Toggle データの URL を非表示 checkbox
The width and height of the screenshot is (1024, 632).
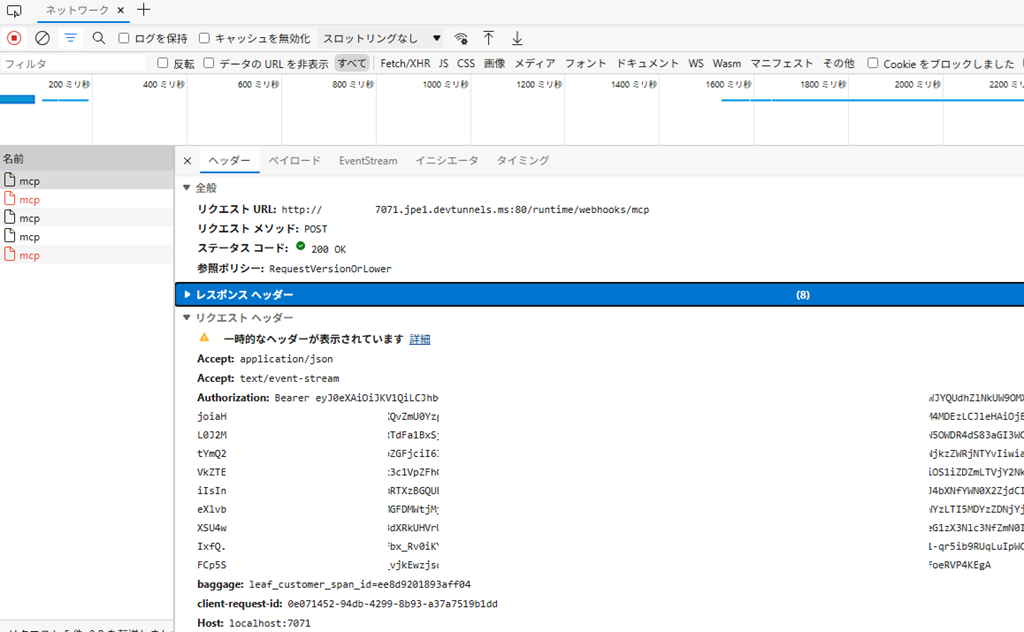(209, 63)
